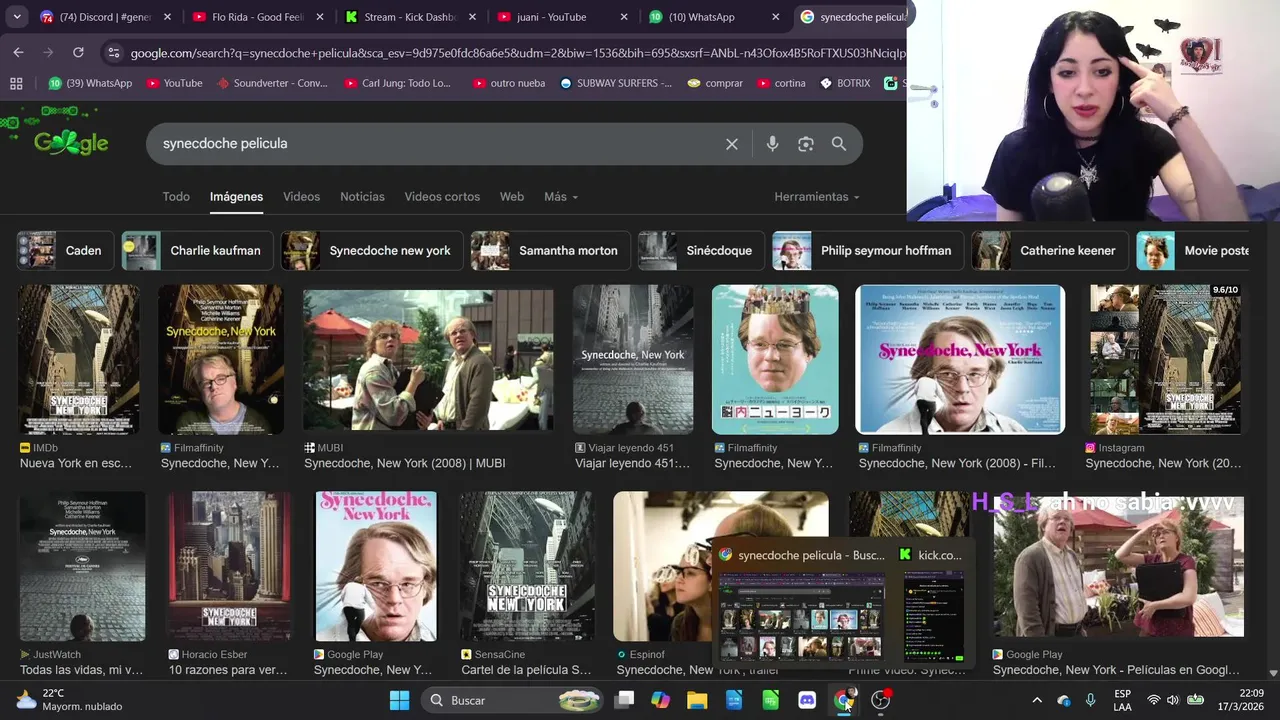
Task: Show hidden system tray icons chevron
Action: (x=1037, y=700)
